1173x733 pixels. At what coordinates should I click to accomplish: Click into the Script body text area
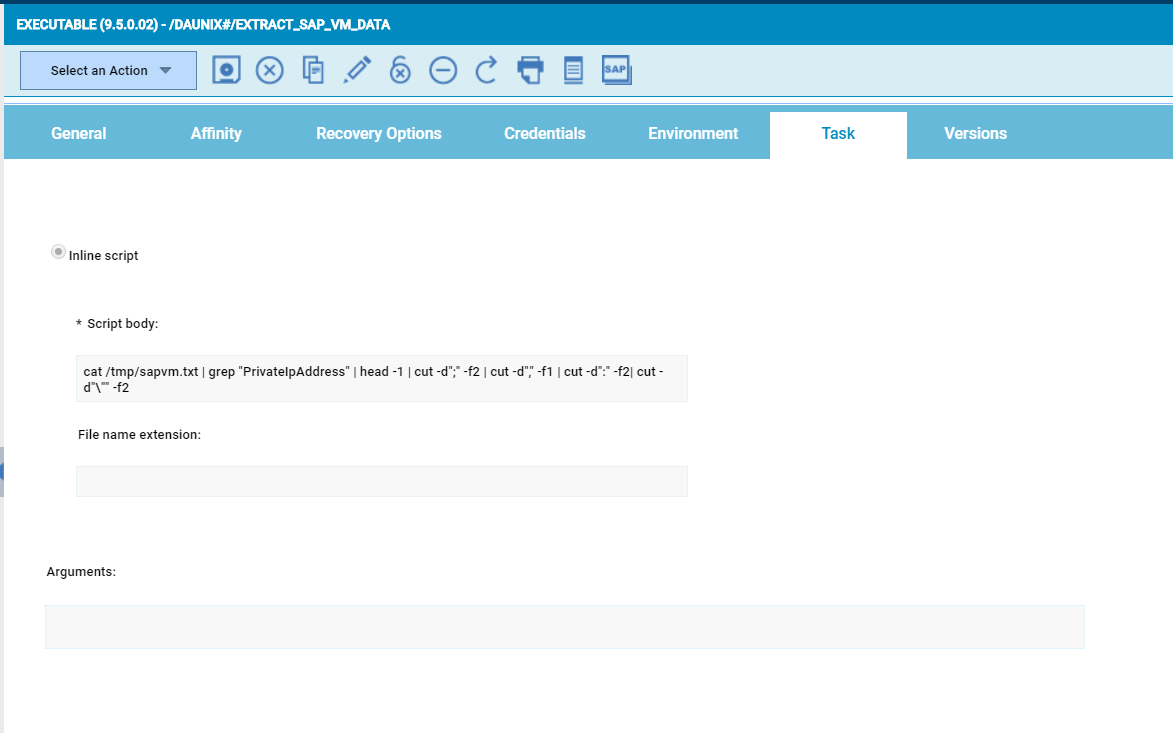pos(381,379)
